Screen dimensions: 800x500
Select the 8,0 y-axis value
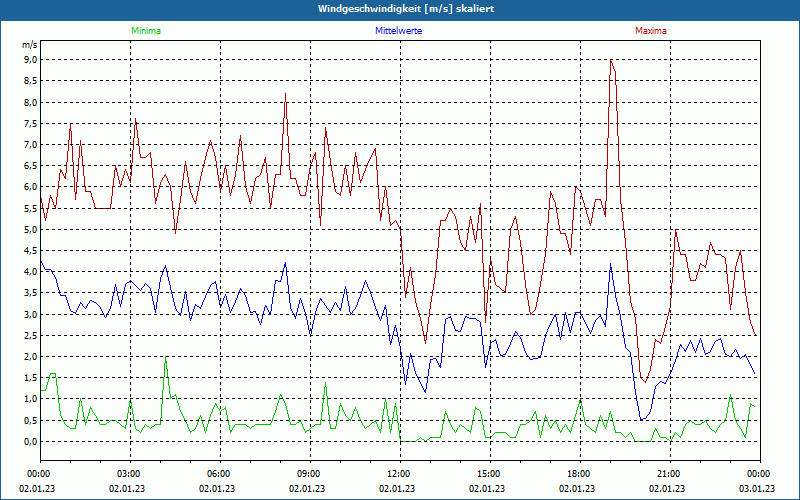[31, 102]
